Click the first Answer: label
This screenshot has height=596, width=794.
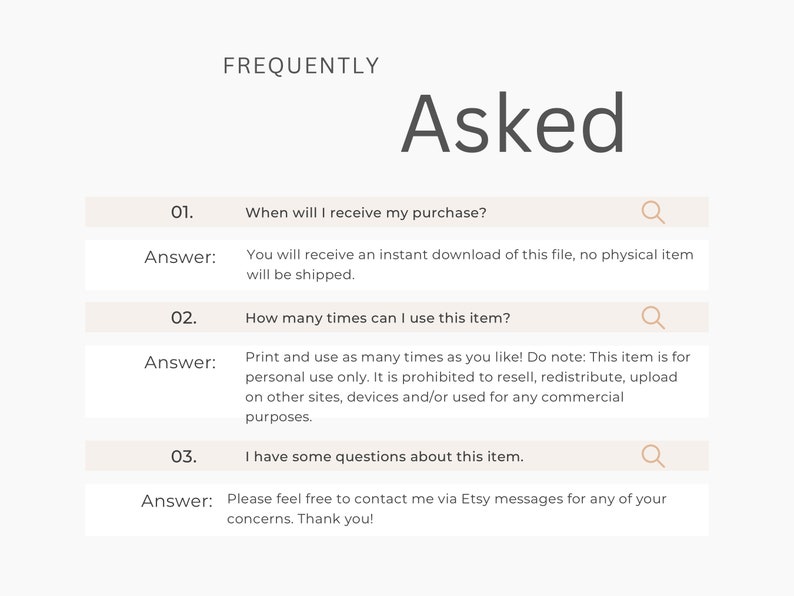pos(180,257)
